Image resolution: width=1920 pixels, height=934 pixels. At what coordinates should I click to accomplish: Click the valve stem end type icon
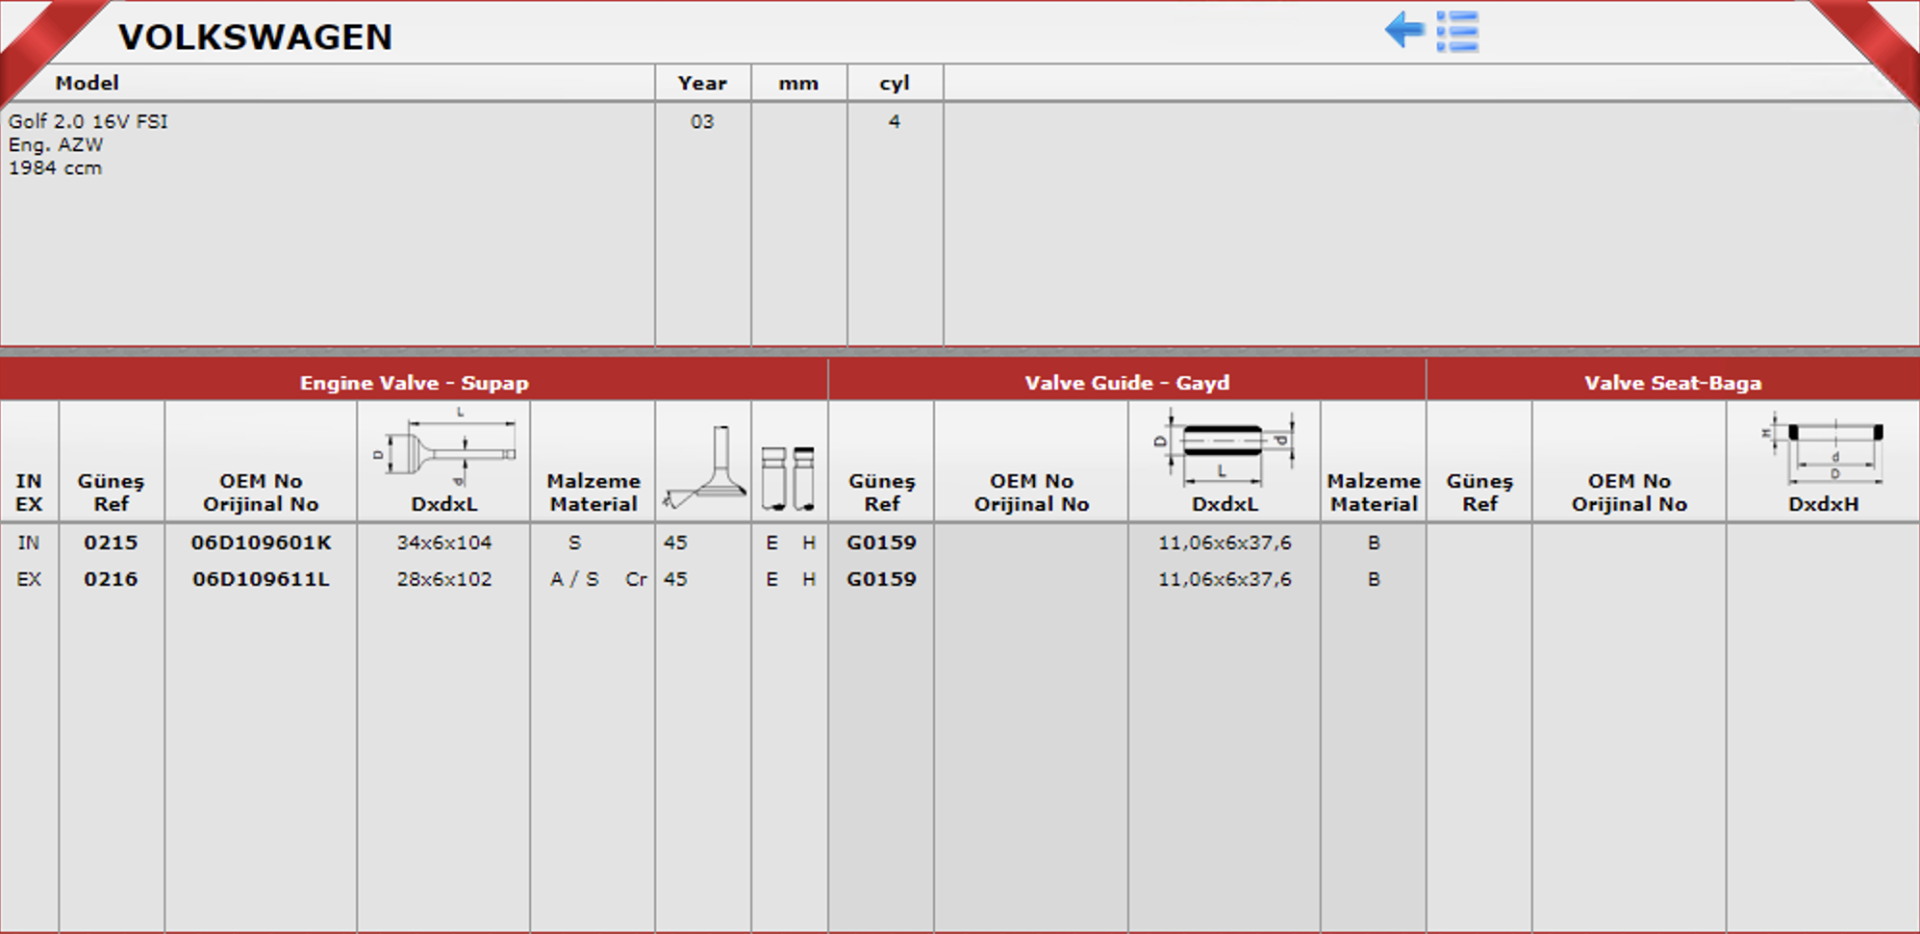(x=789, y=476)
